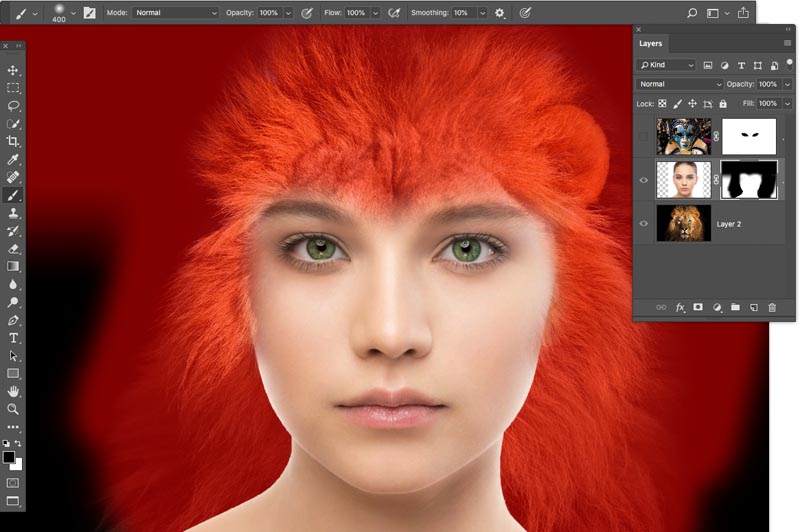Open the Layers panel options menu

tap(787, 44)
